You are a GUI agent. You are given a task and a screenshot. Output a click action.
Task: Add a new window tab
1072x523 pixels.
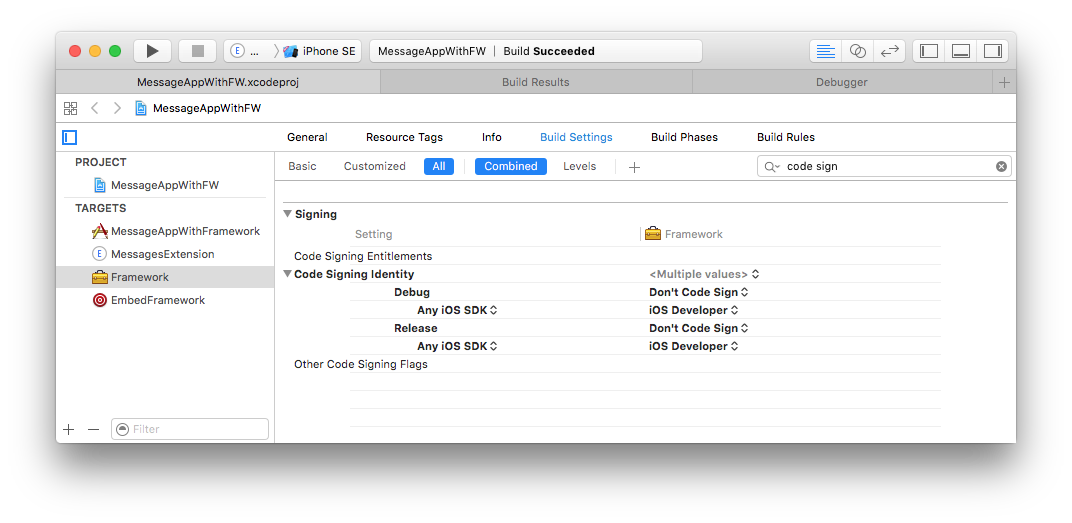pos(1004,83)
